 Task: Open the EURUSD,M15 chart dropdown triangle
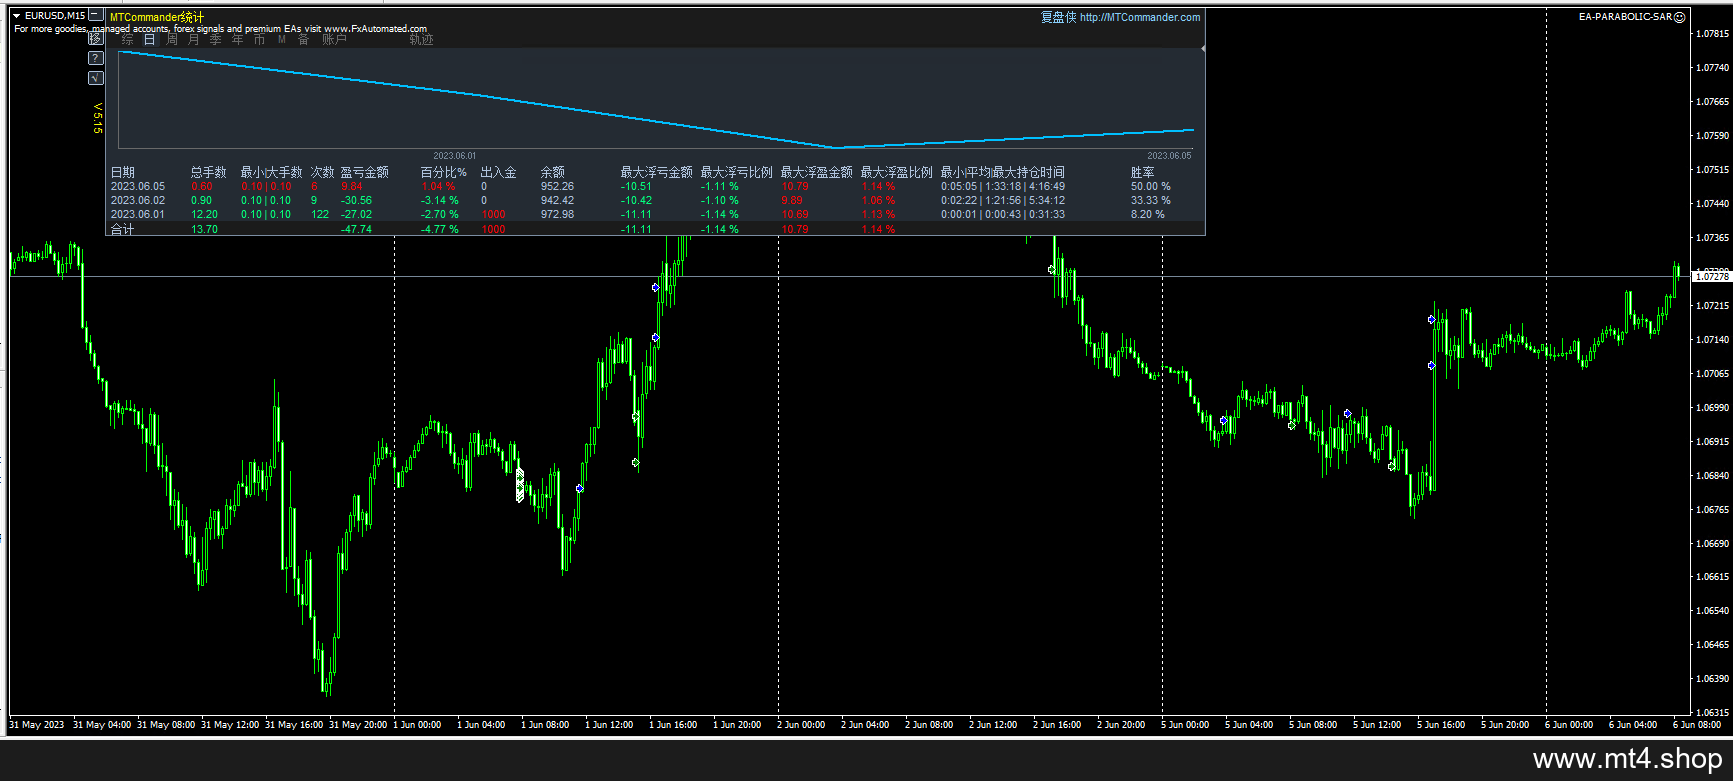17,16
